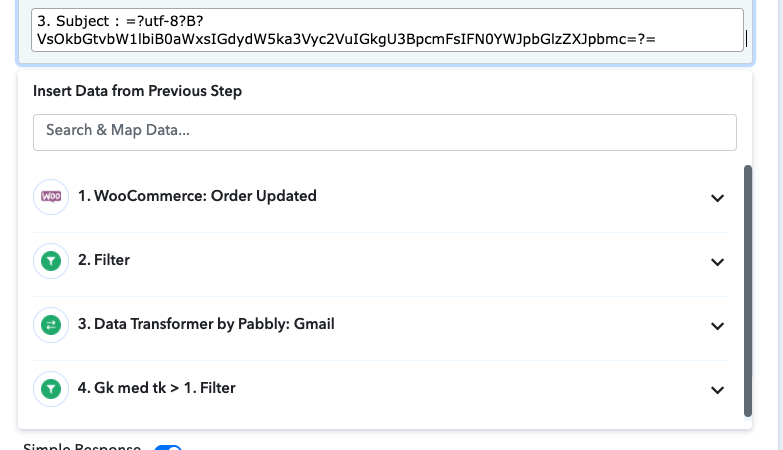
Task: Click the vertical scrollbar of the data list
Action: click(748, 291)
